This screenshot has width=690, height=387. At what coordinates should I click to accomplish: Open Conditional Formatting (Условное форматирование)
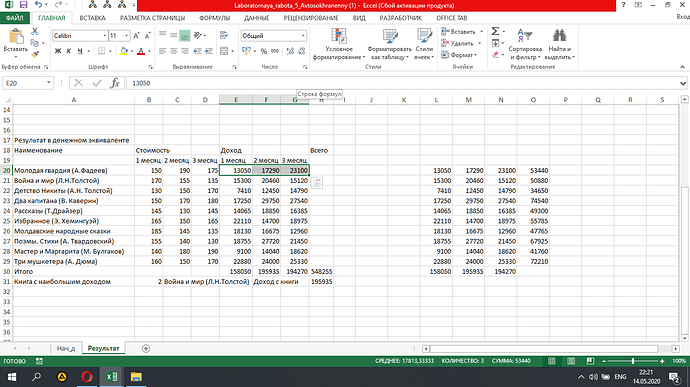coord(339,44)
